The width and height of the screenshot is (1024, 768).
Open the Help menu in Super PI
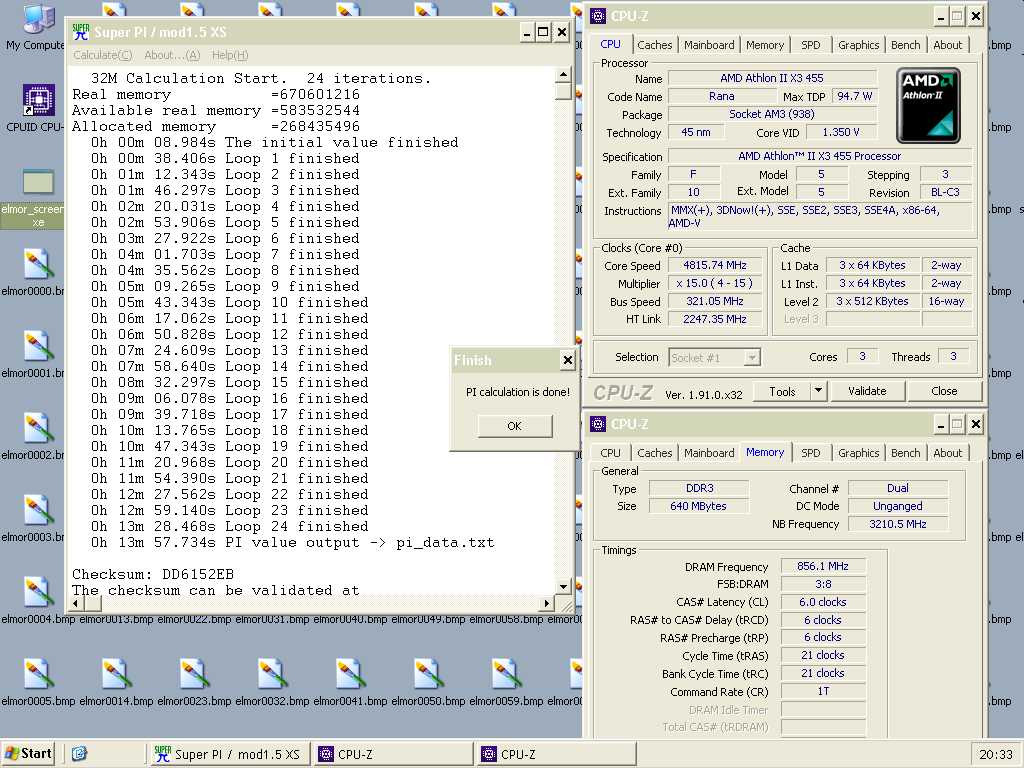[230, 56]
